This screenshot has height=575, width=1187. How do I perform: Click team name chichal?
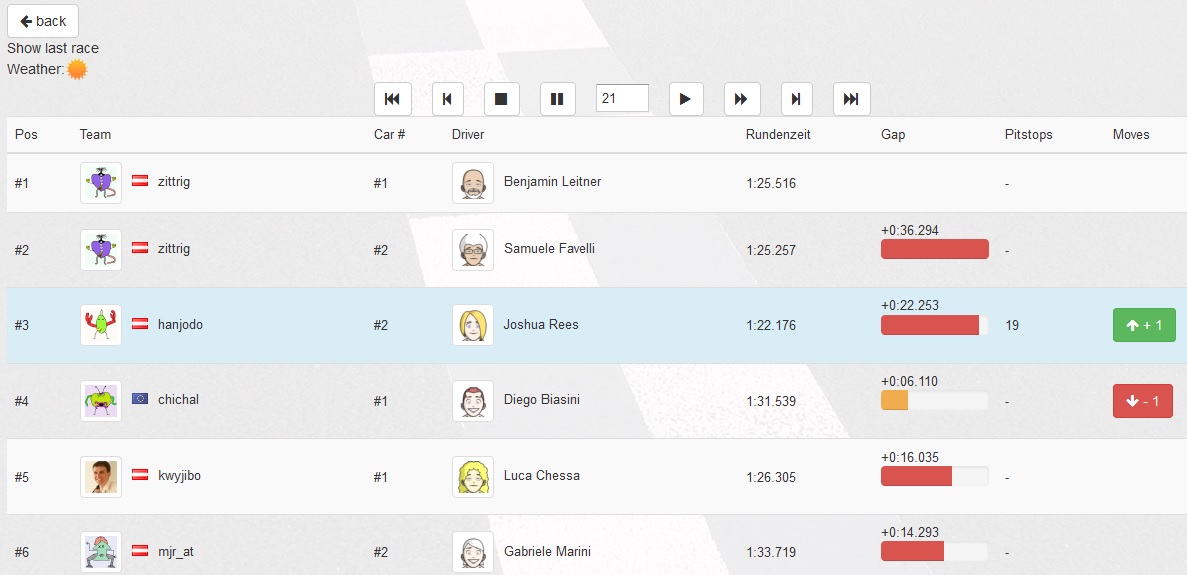point(179,399)
